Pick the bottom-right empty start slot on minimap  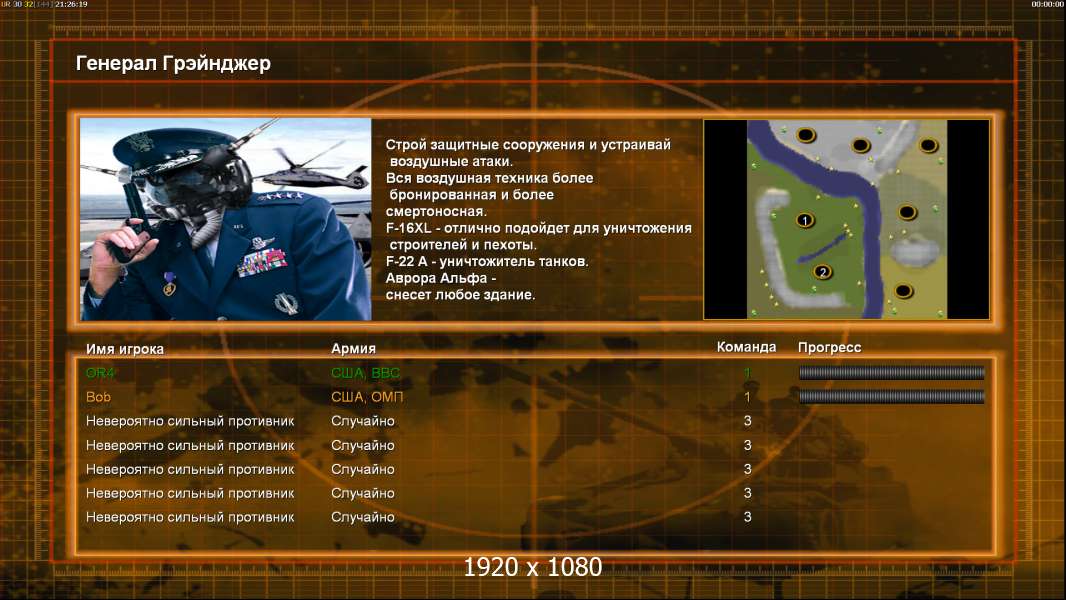(904, 291)
